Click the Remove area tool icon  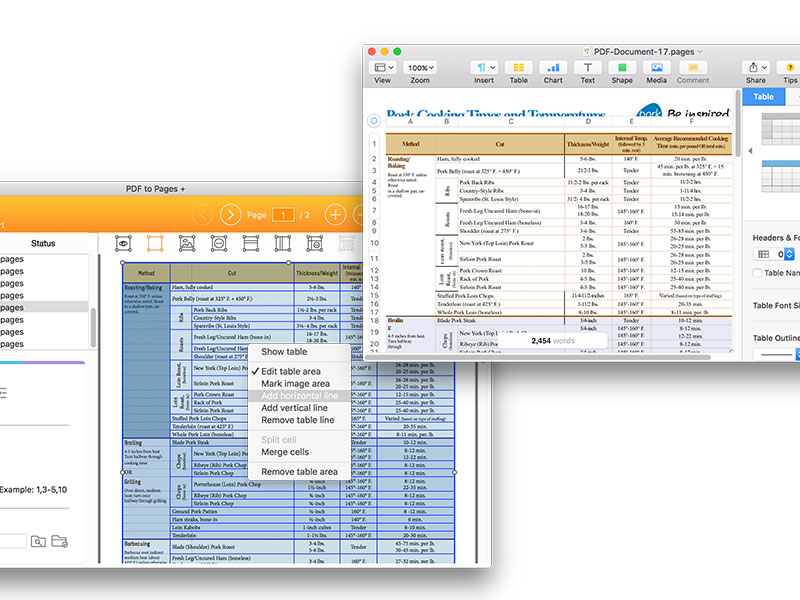[219, 243]
